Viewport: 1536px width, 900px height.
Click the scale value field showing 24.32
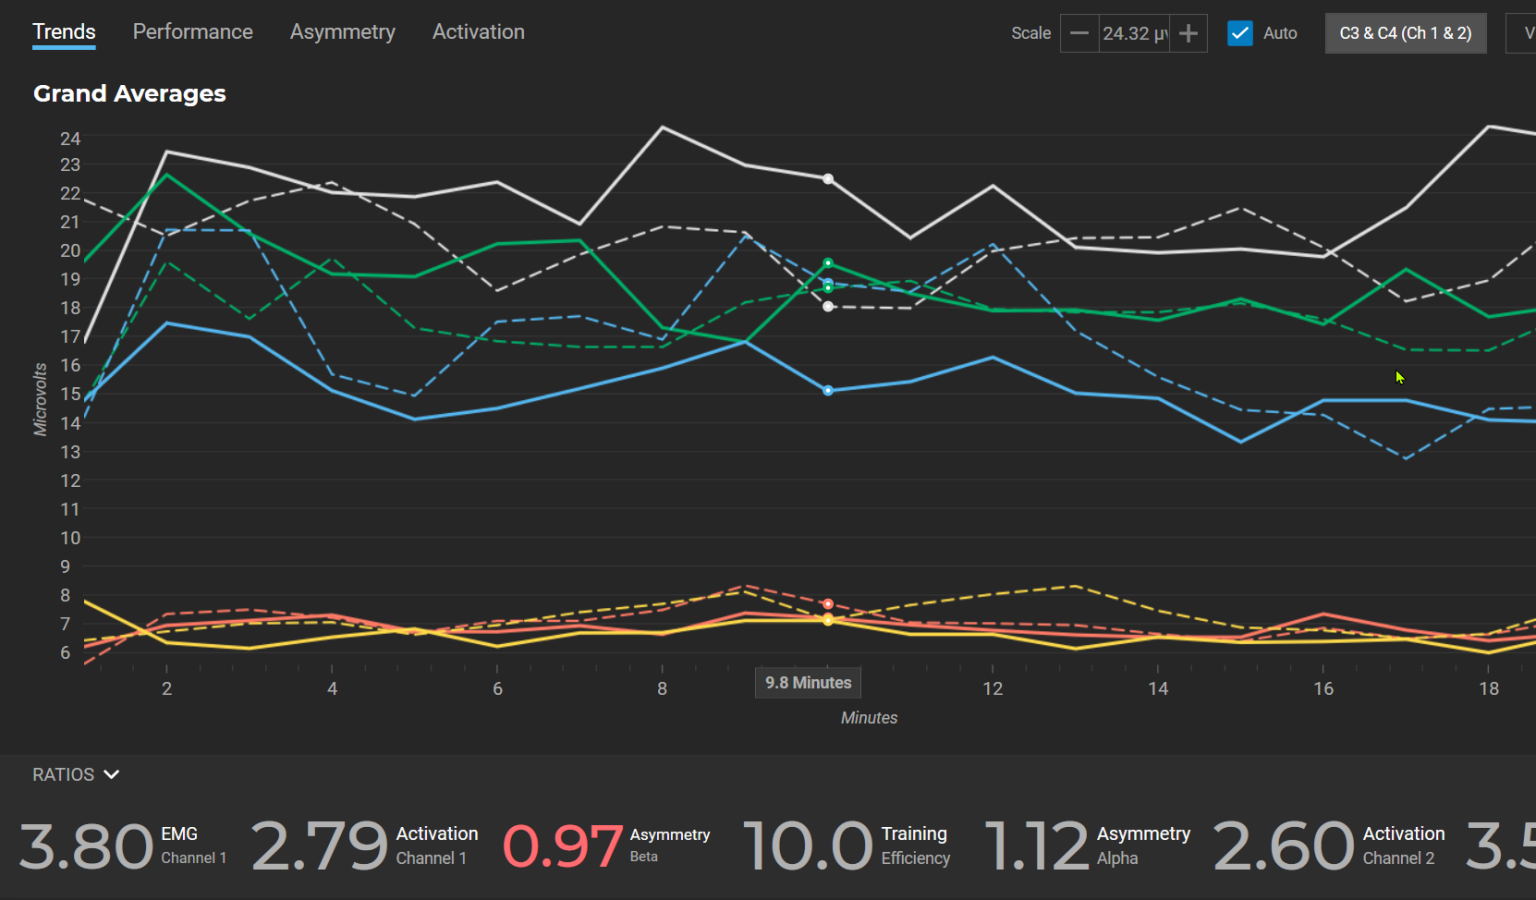pos(1134,33)
